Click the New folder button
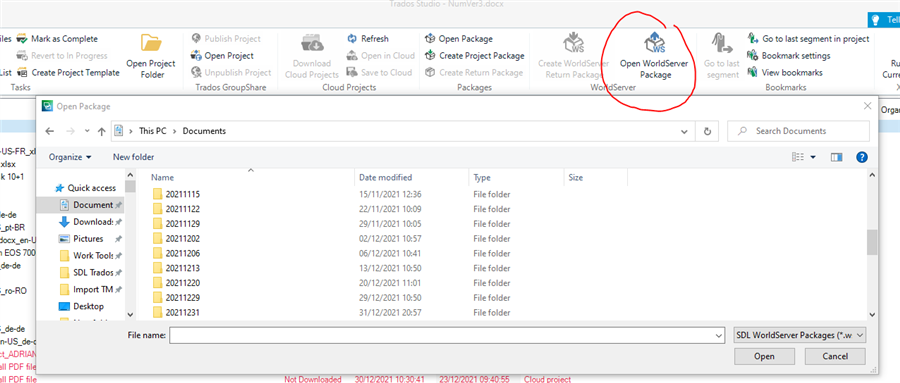 [134, 157]
